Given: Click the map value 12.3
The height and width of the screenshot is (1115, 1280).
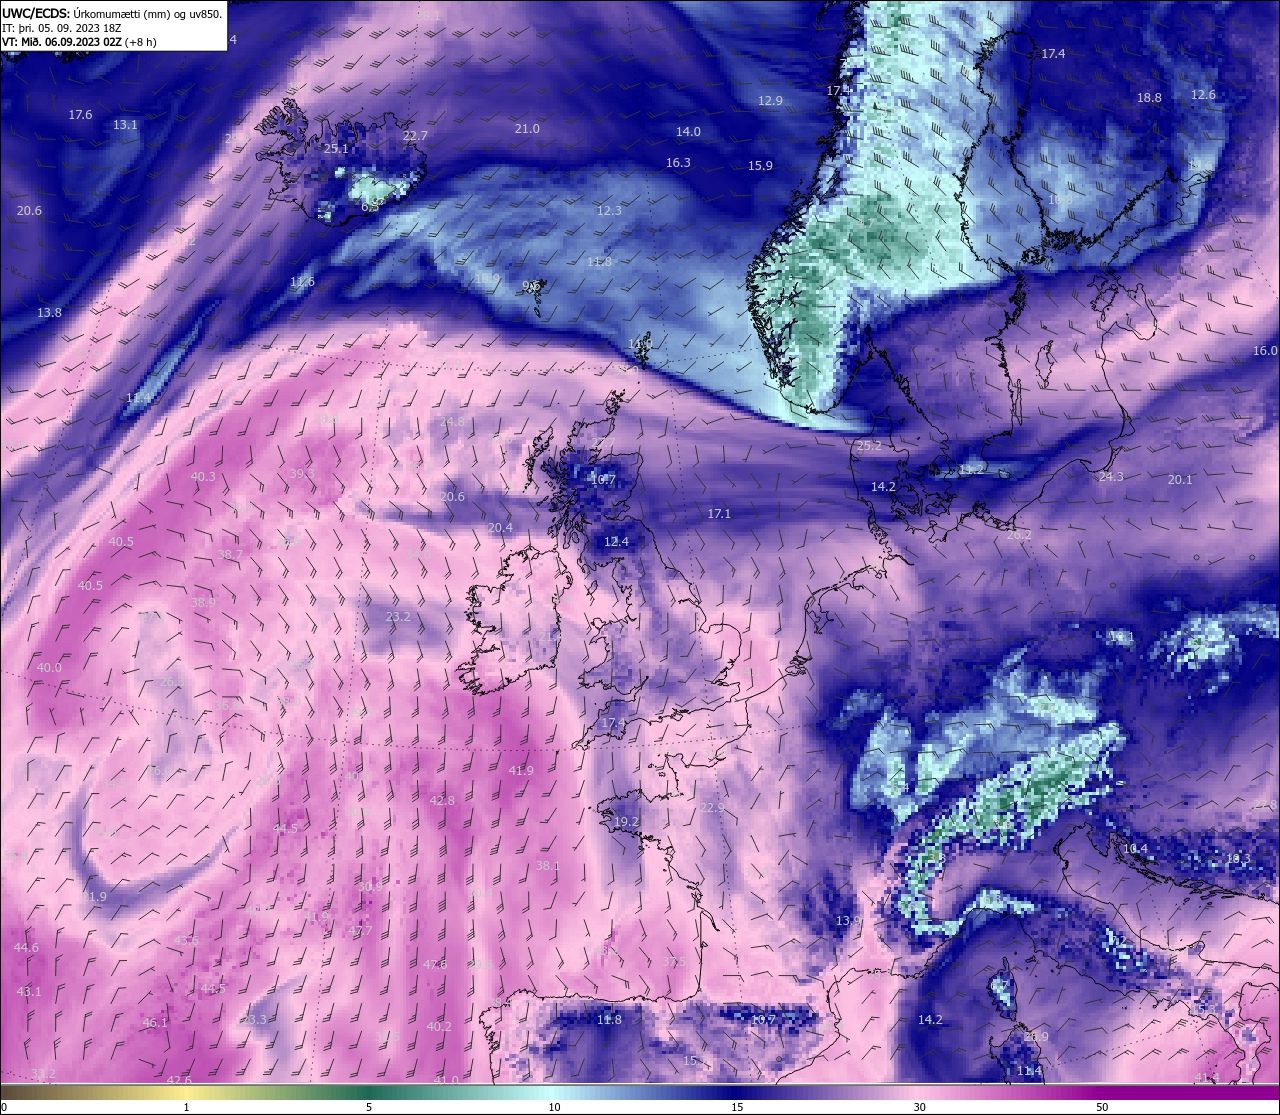Looking at the screenshot, I should pos(609,211).
